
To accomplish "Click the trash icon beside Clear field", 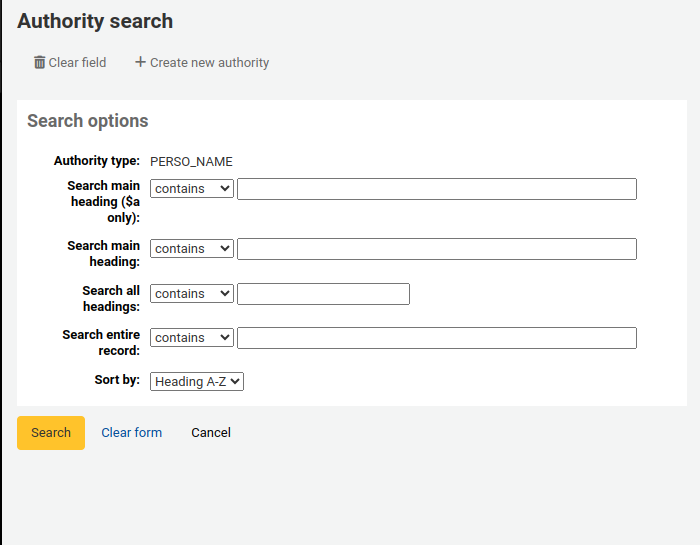I will [40, 62].
